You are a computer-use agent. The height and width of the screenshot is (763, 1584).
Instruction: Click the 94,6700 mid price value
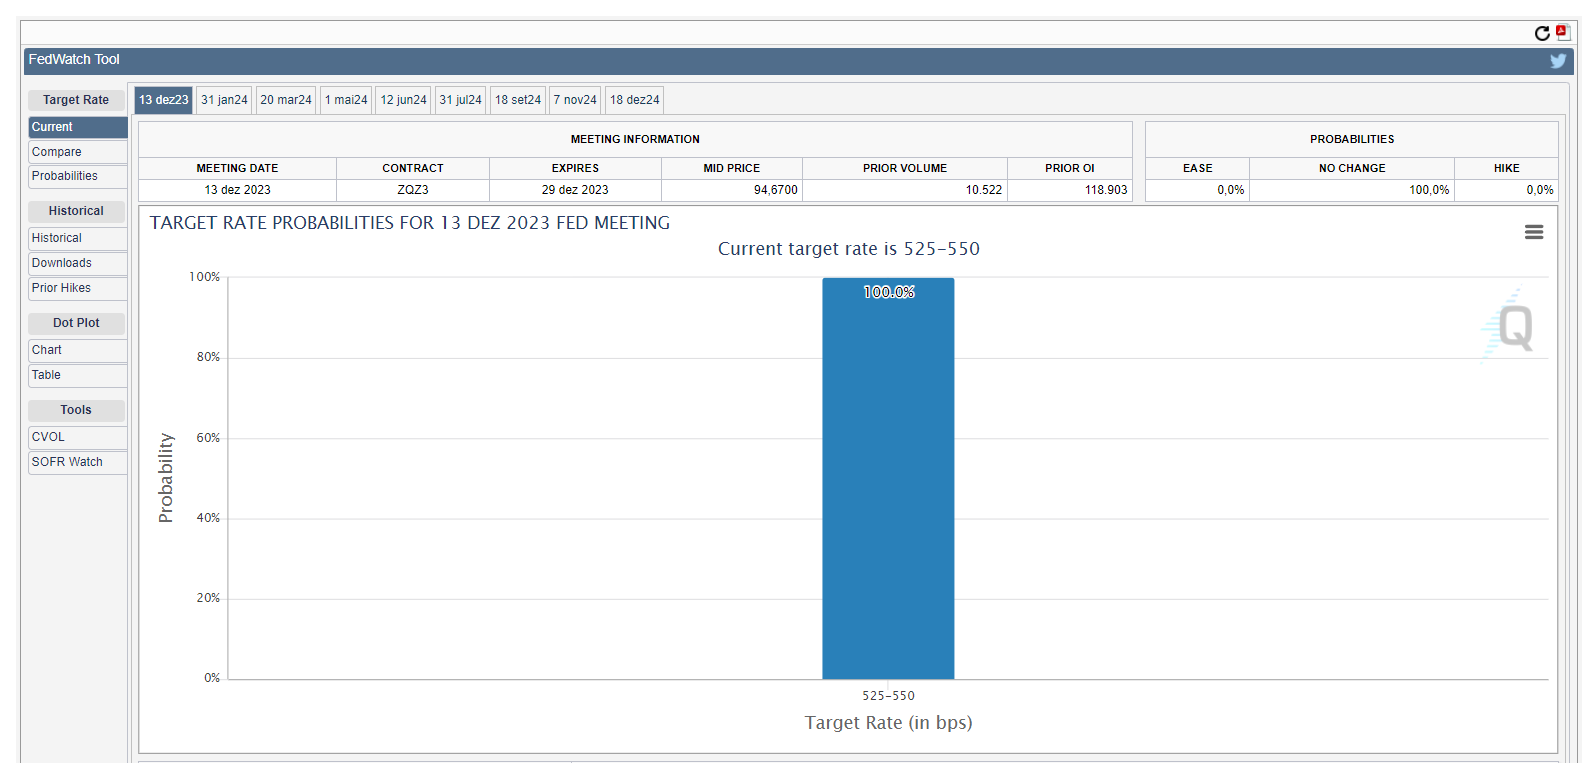[x=776, y=190]
